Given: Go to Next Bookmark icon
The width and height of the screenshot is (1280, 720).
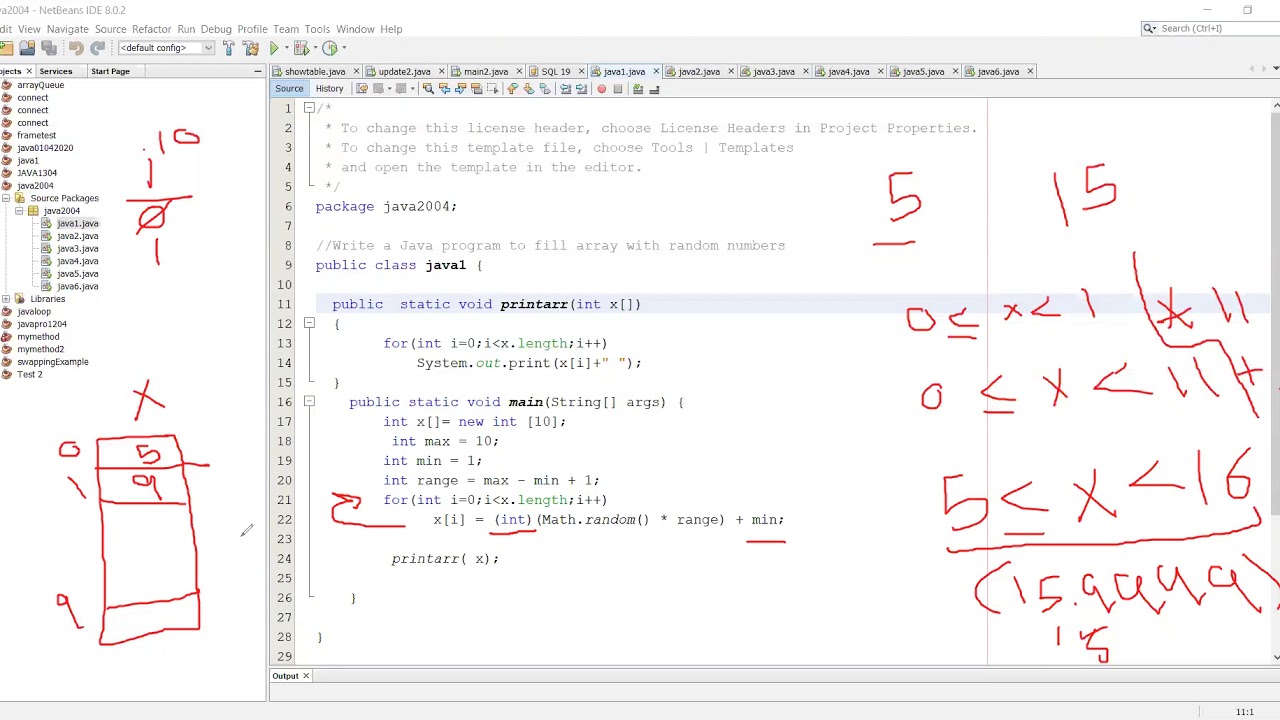Looking at the screenshot, I should (529, 89).
